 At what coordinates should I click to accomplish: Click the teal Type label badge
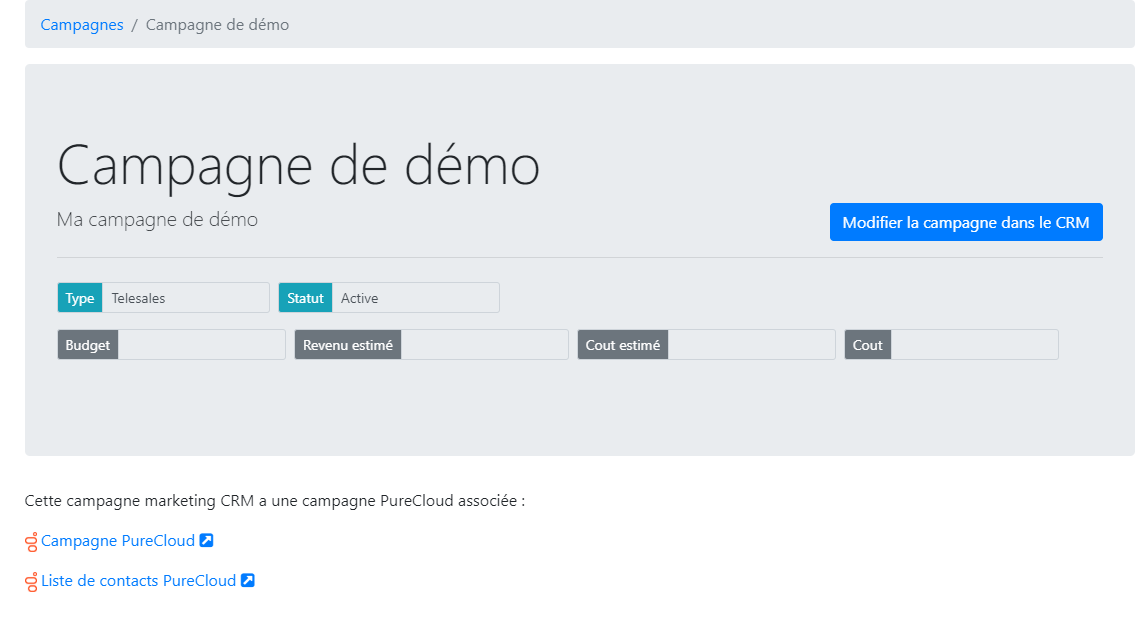click(x=80, y=298)
